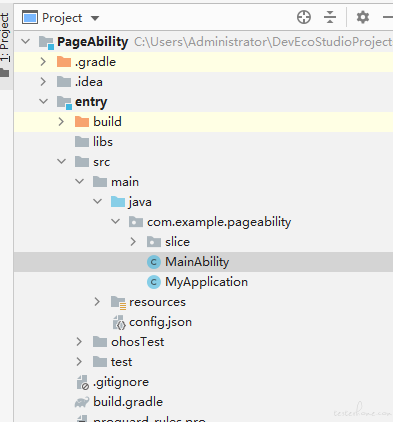This screenshot has height=422, width=393.
Task: Select the resources folder label
Action: [x=157, y=302]
